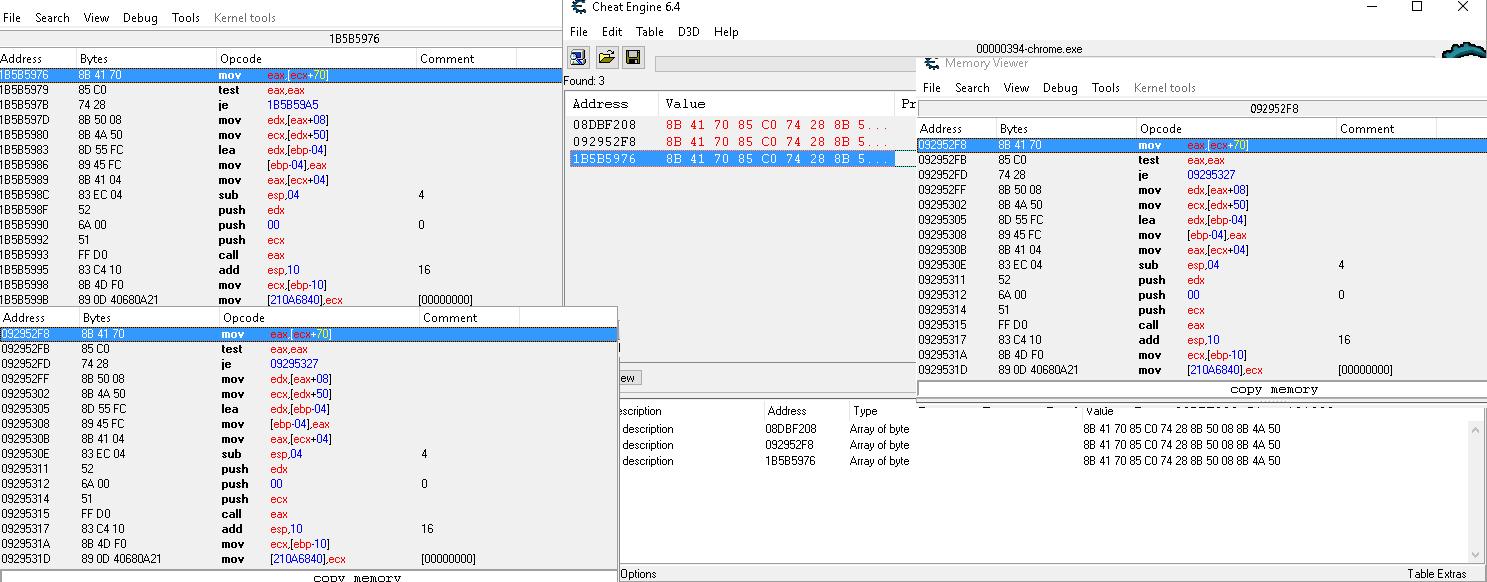This screenshot has width=1487, height=582.
Task: Click the save floppy disk icon
Action: pyautogui.click(x=633, y=57)
